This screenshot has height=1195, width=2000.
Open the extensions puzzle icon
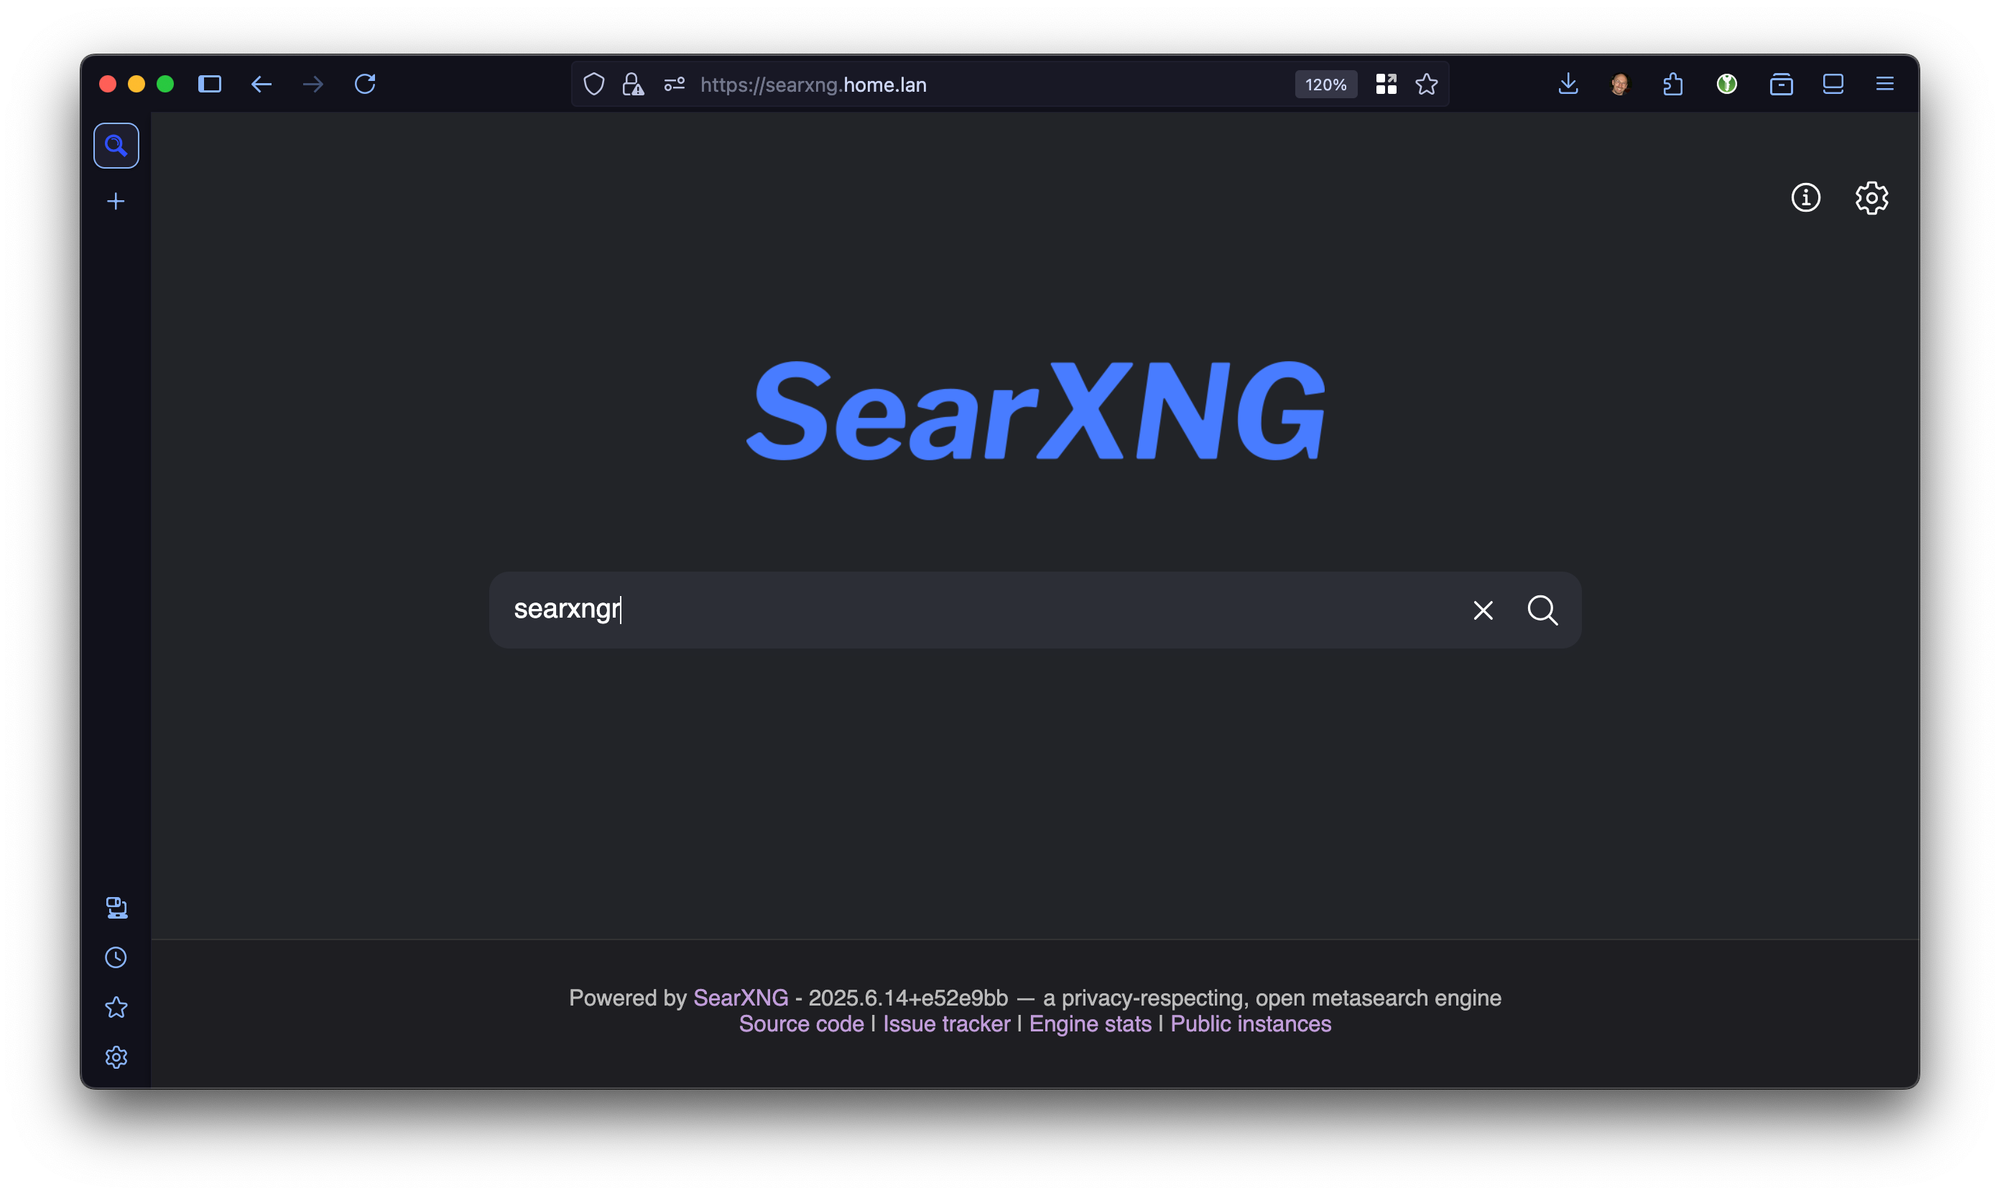point(1673,84)
